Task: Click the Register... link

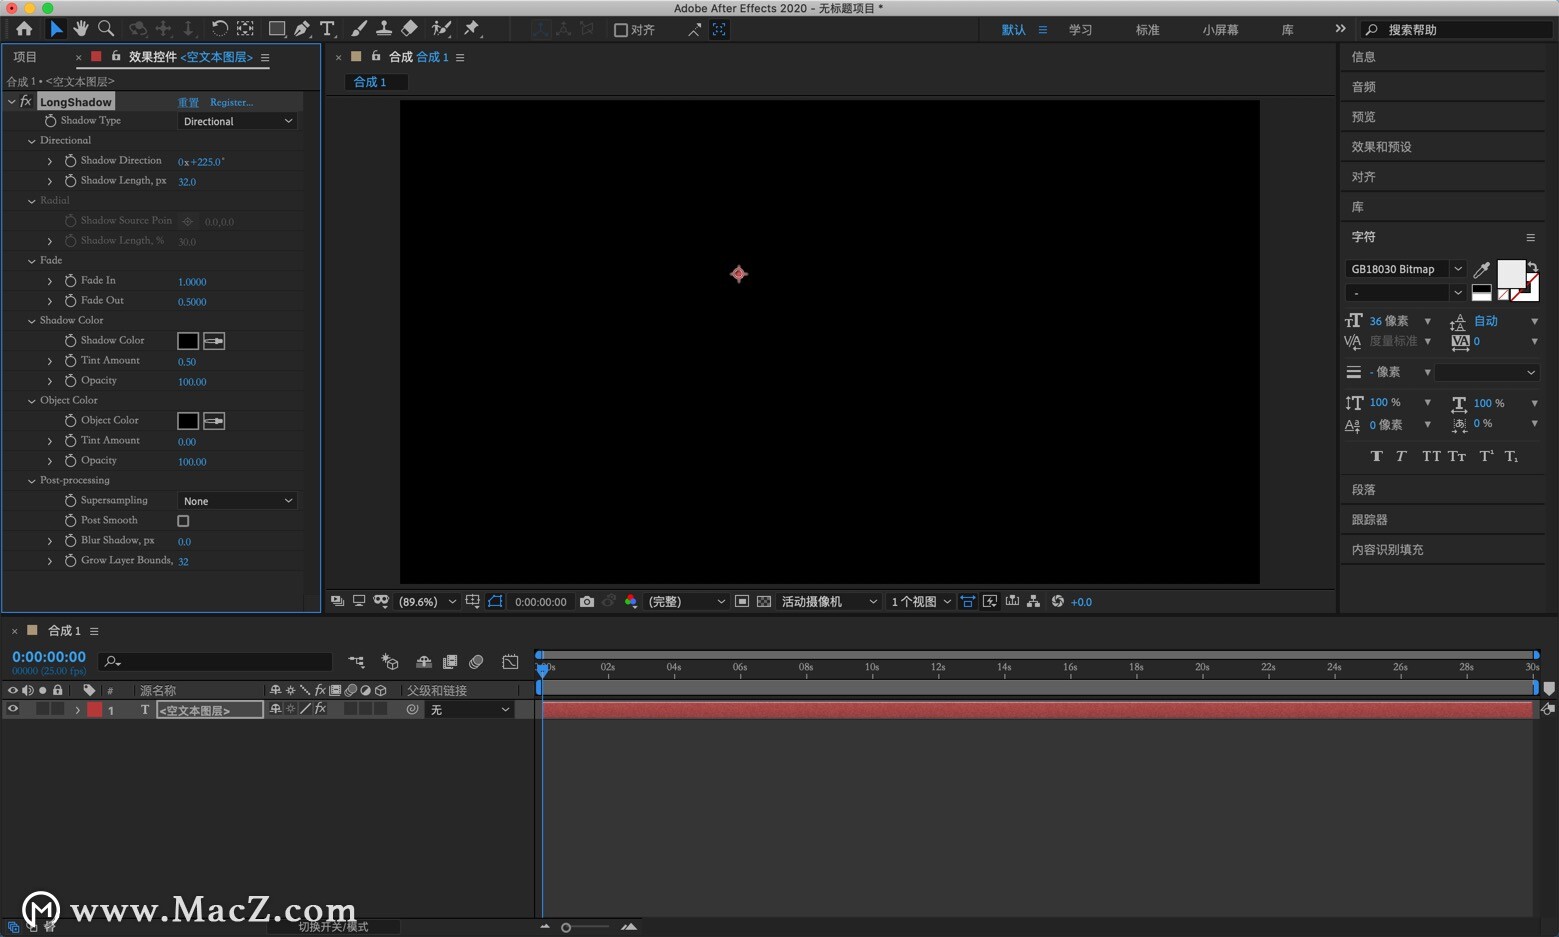Action: point(231,102)
